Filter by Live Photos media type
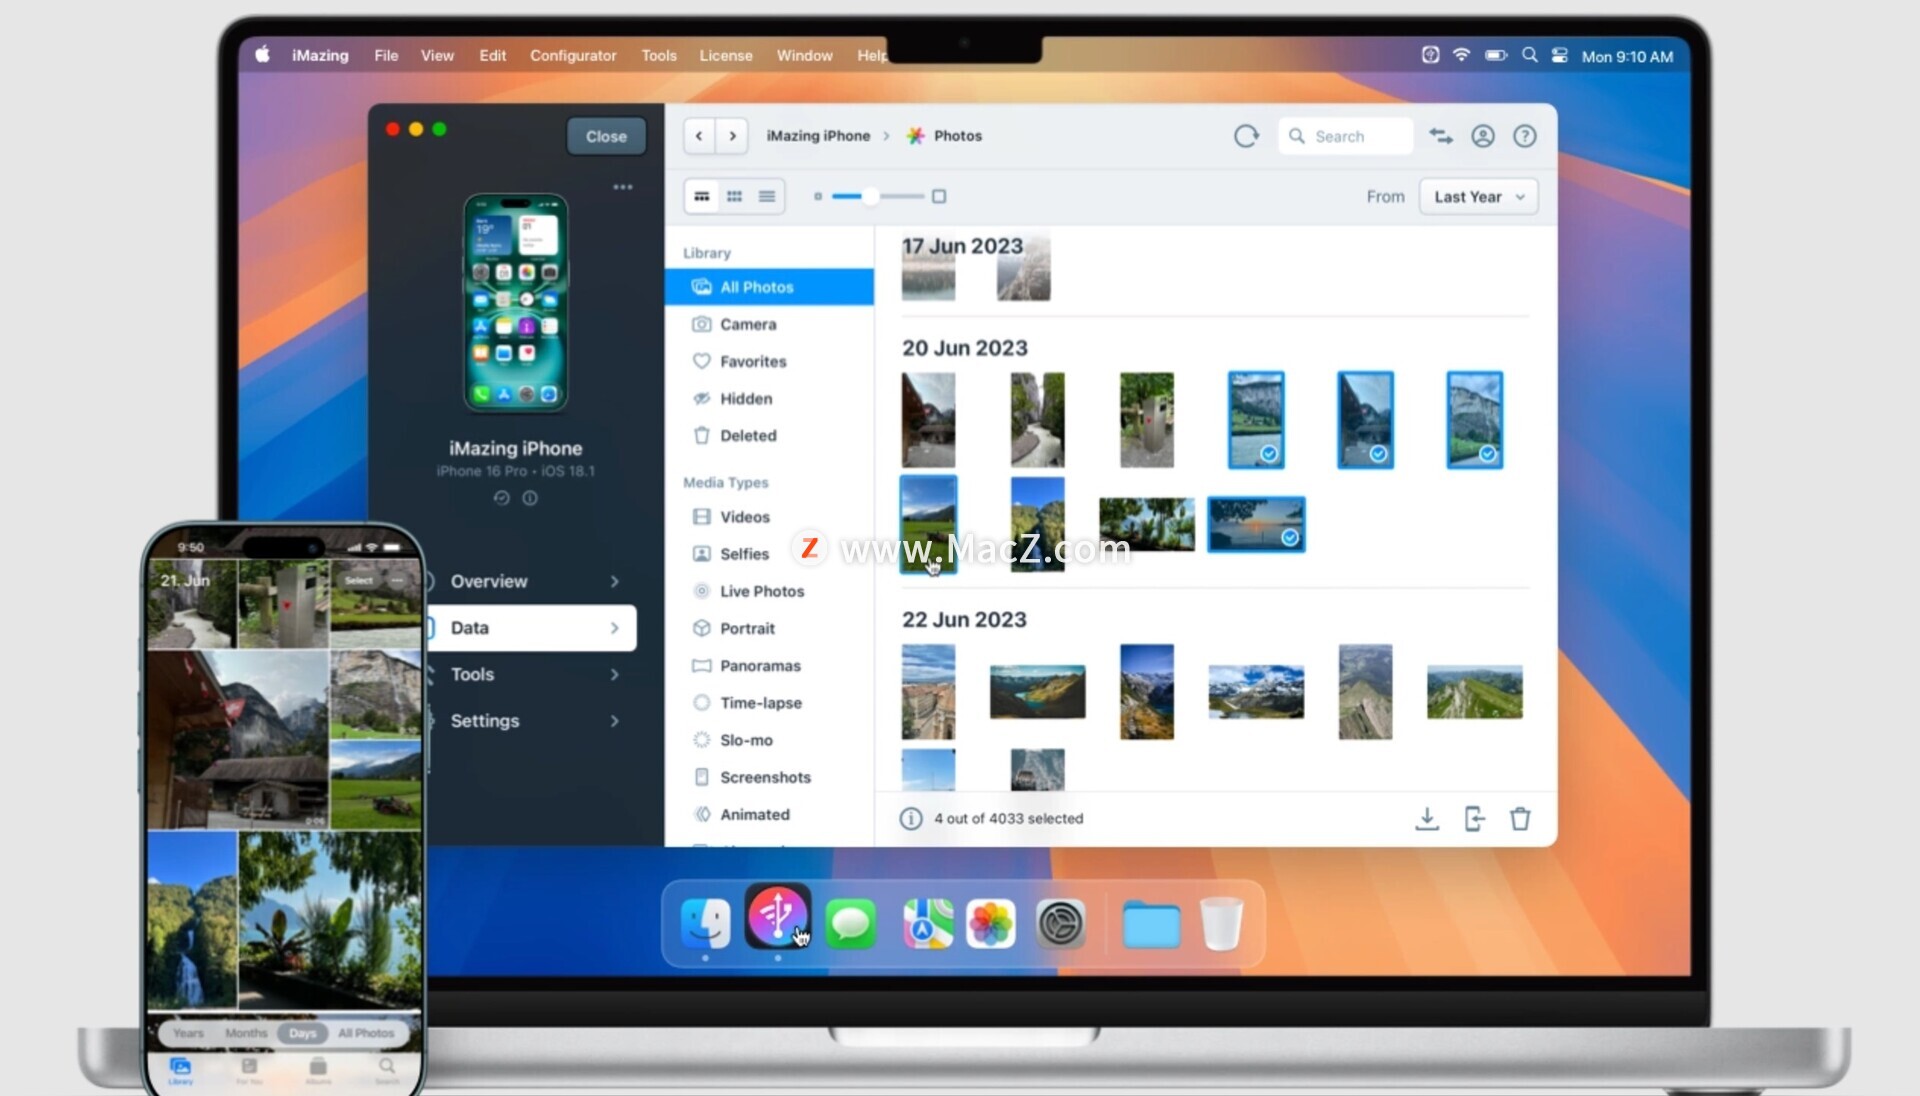The width and height of the screenshot is (1920, 1096). pyautogui.click(x=769, y=591)
